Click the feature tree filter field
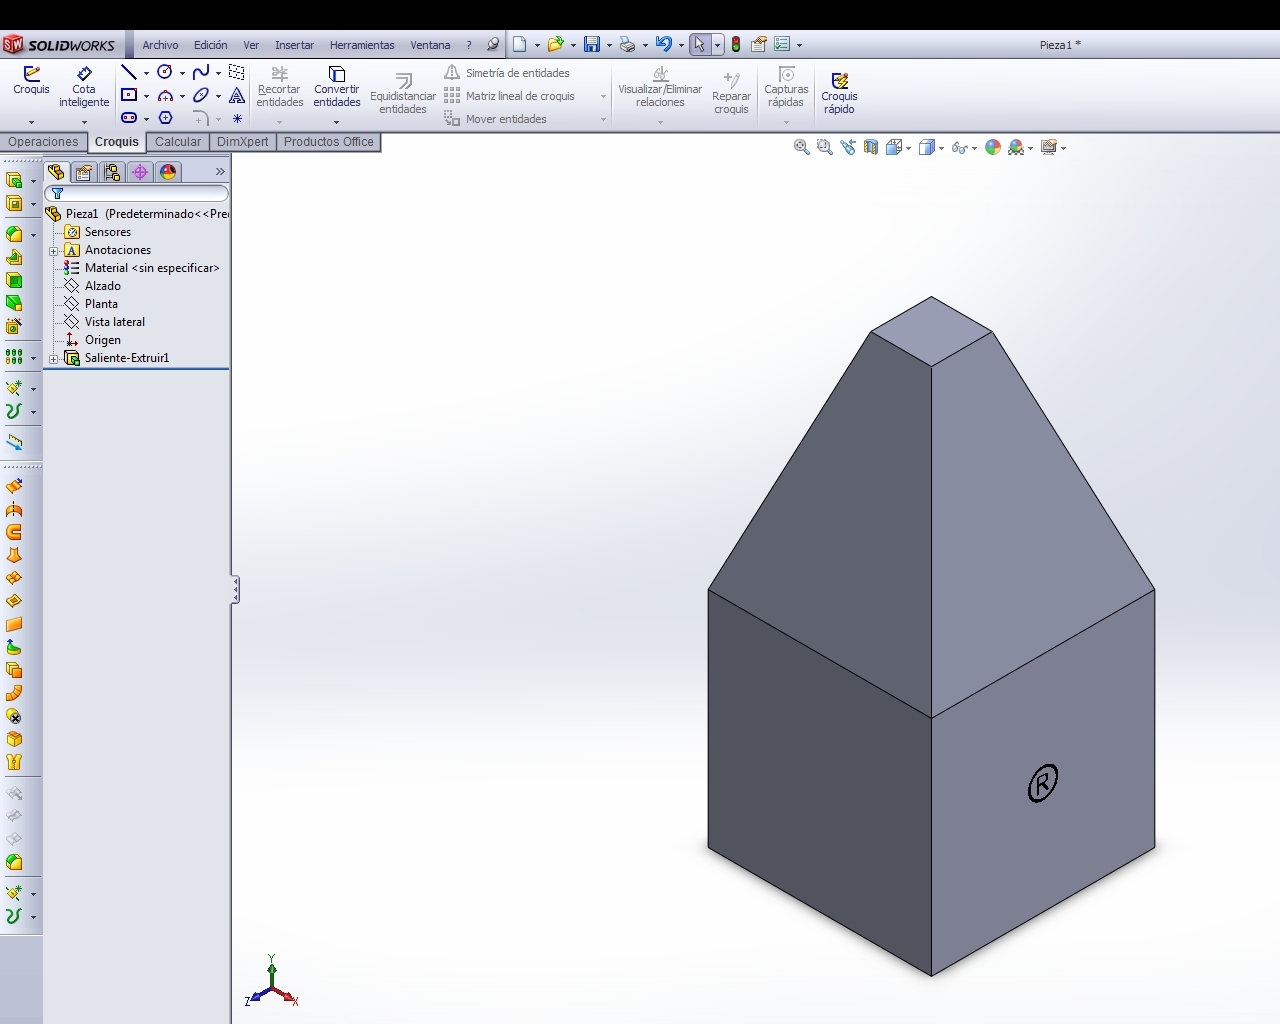 (137, 194)
